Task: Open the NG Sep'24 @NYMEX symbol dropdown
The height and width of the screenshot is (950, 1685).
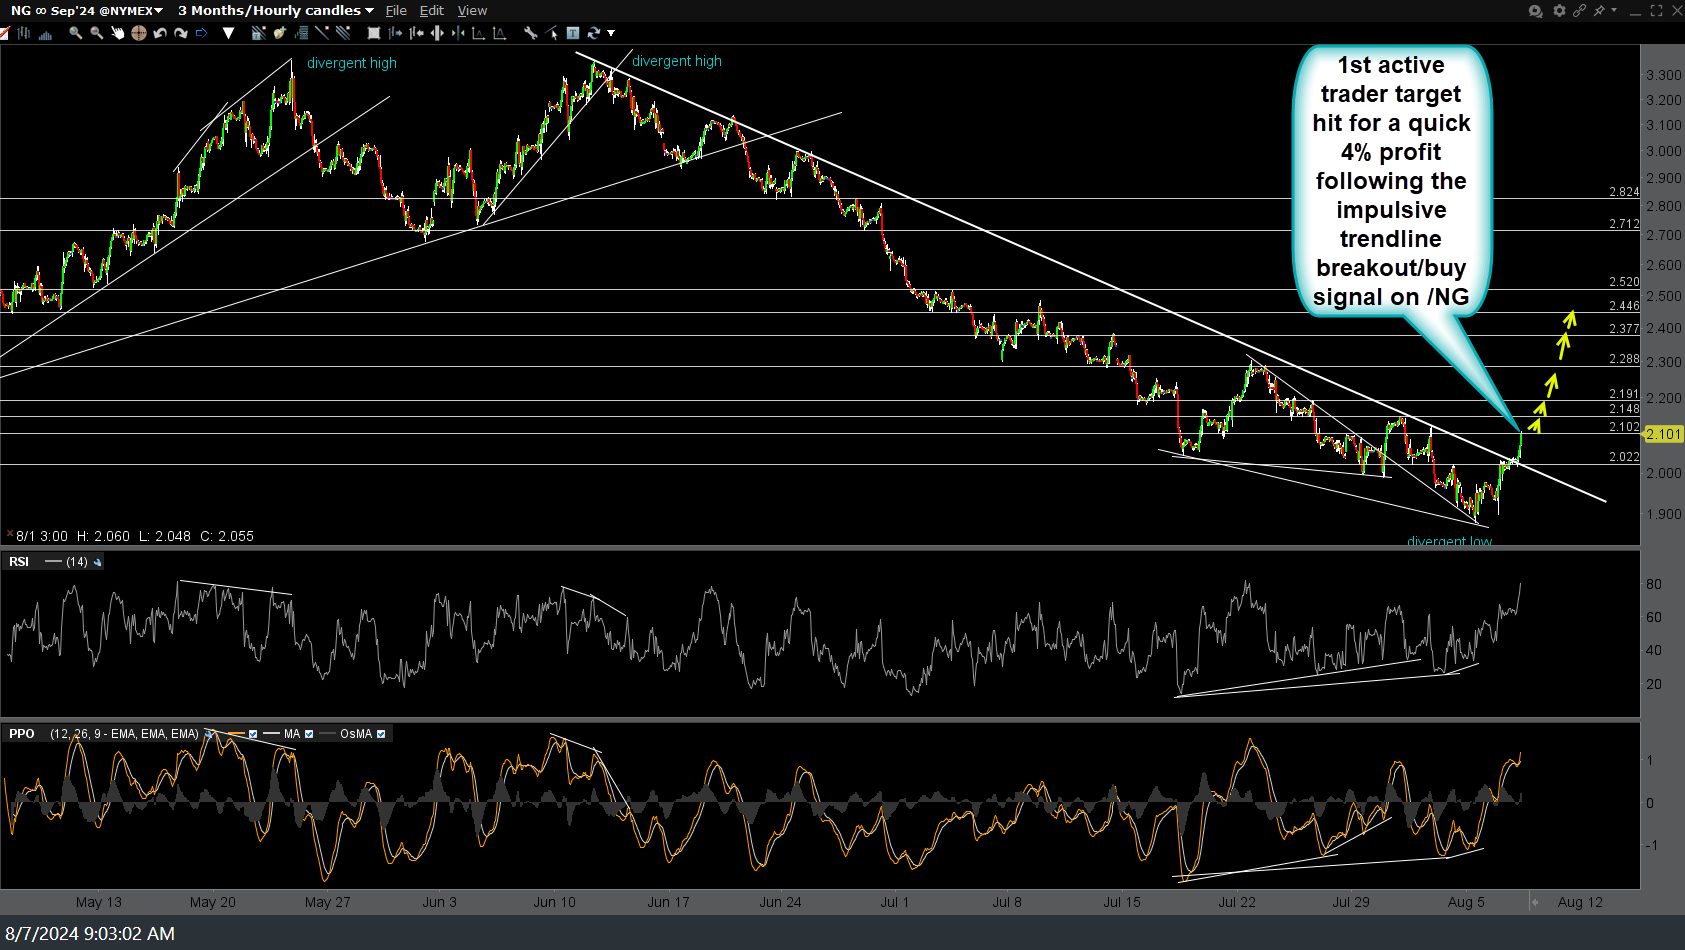Action: tap(86, 10)
